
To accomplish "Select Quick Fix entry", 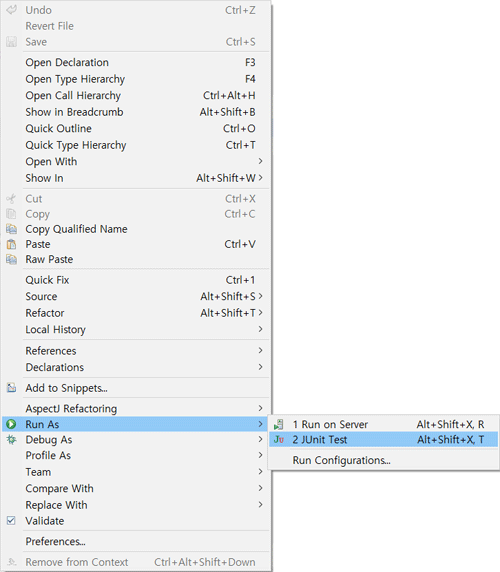I will coord(137,280).
